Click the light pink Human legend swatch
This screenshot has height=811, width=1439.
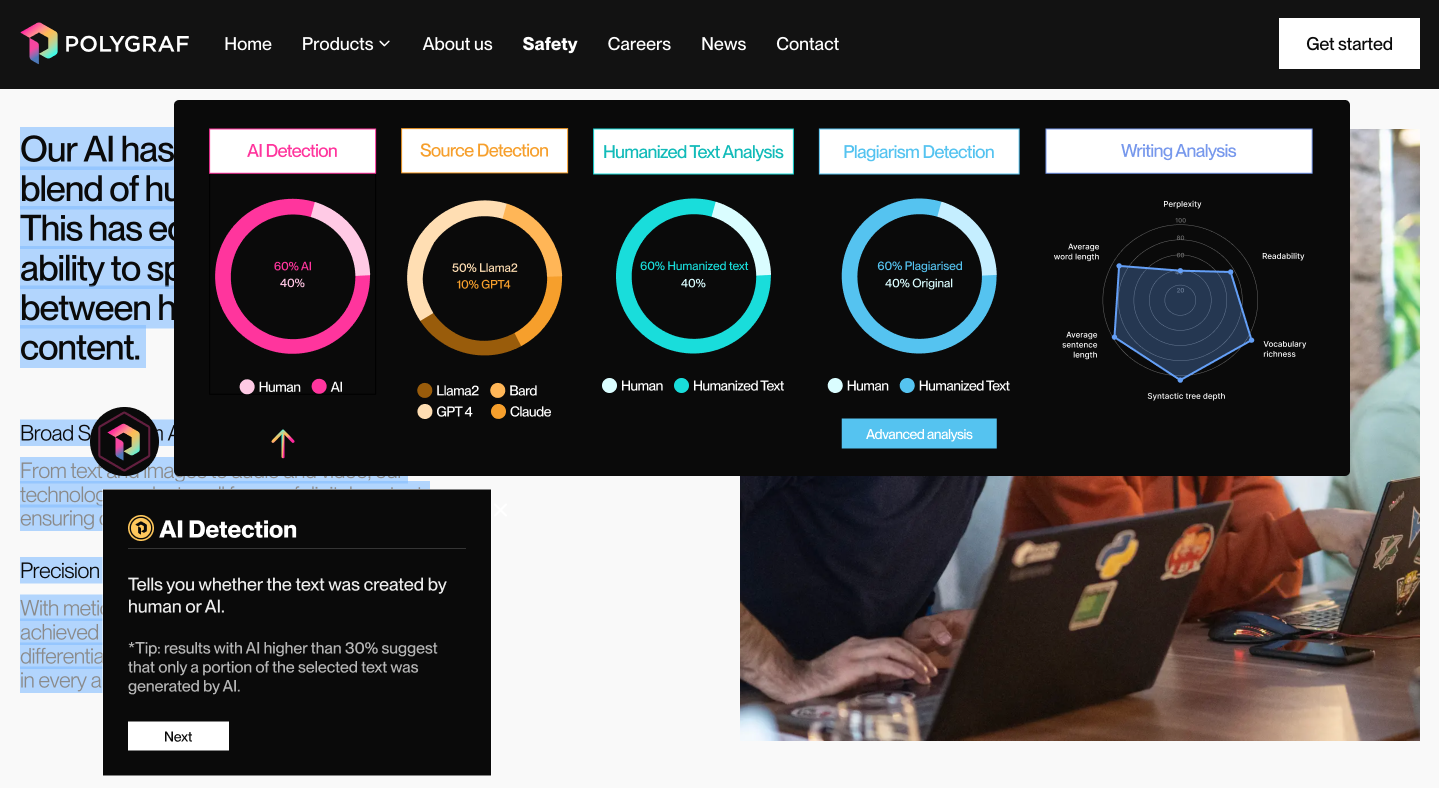[x=247, y=387]
